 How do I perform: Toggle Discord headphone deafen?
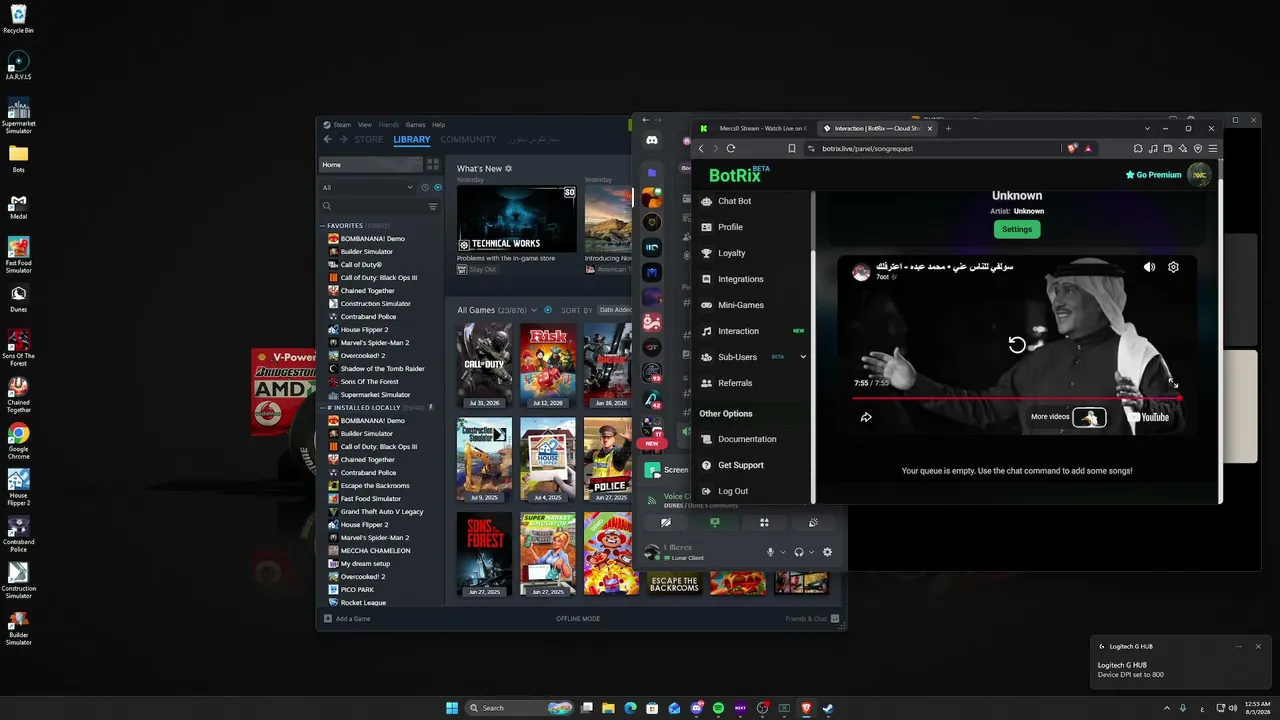pyautogui.click(x=798, y=552)
